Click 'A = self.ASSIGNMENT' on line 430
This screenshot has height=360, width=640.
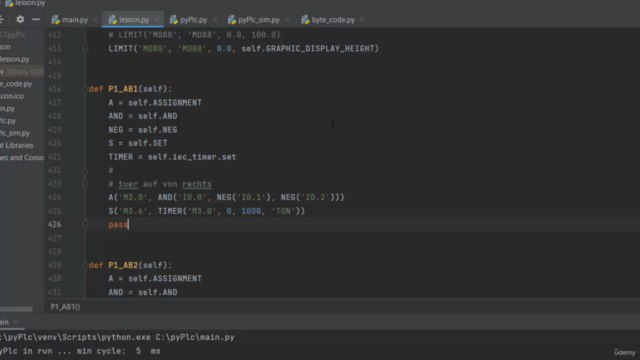pyautogui.click(x=155, y=279)
